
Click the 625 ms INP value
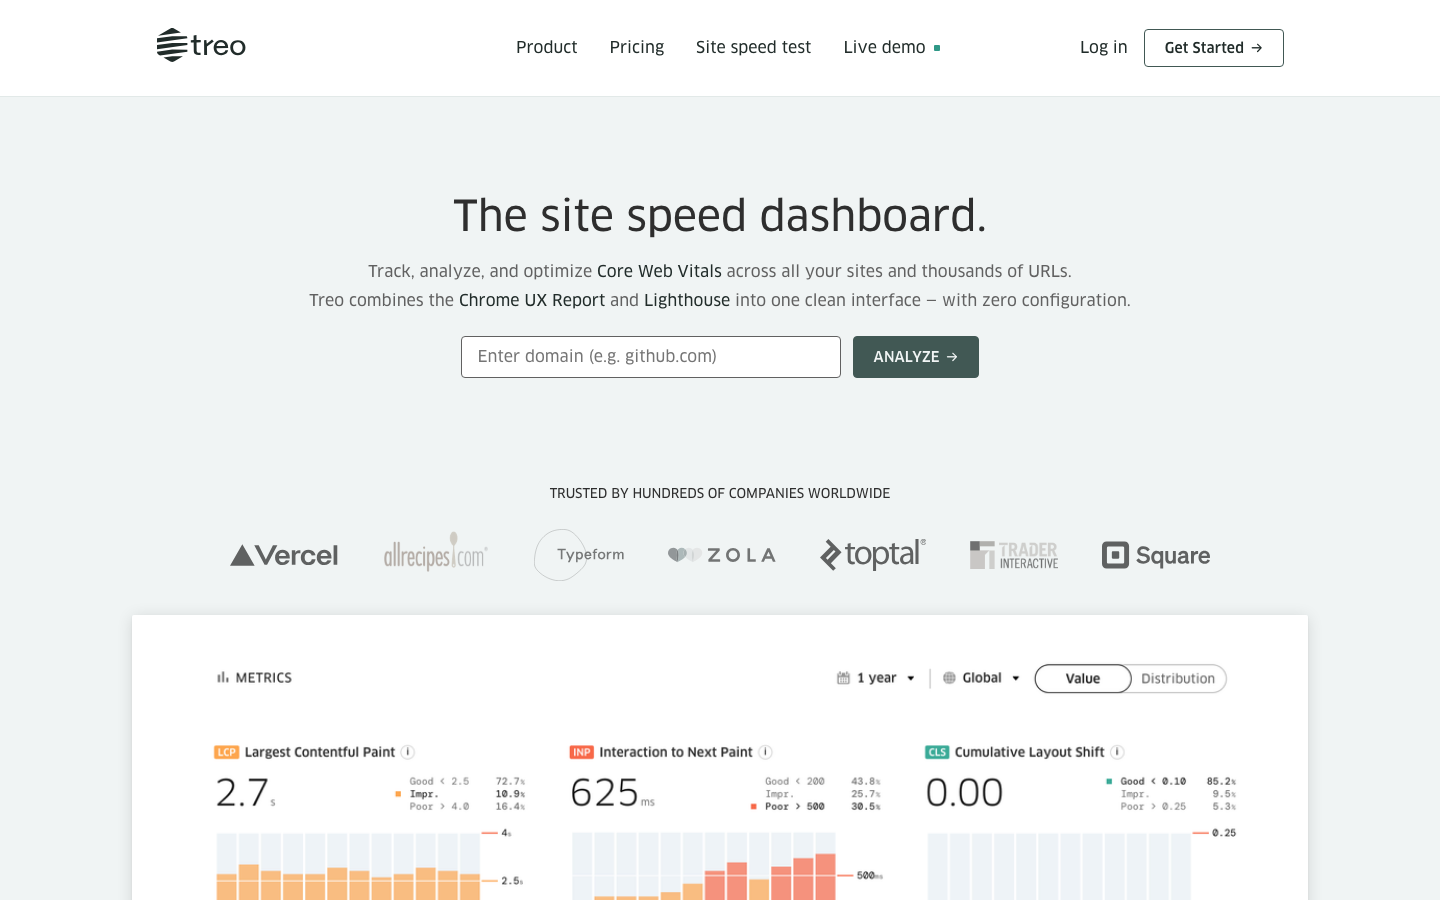click(x=612, y=792)
